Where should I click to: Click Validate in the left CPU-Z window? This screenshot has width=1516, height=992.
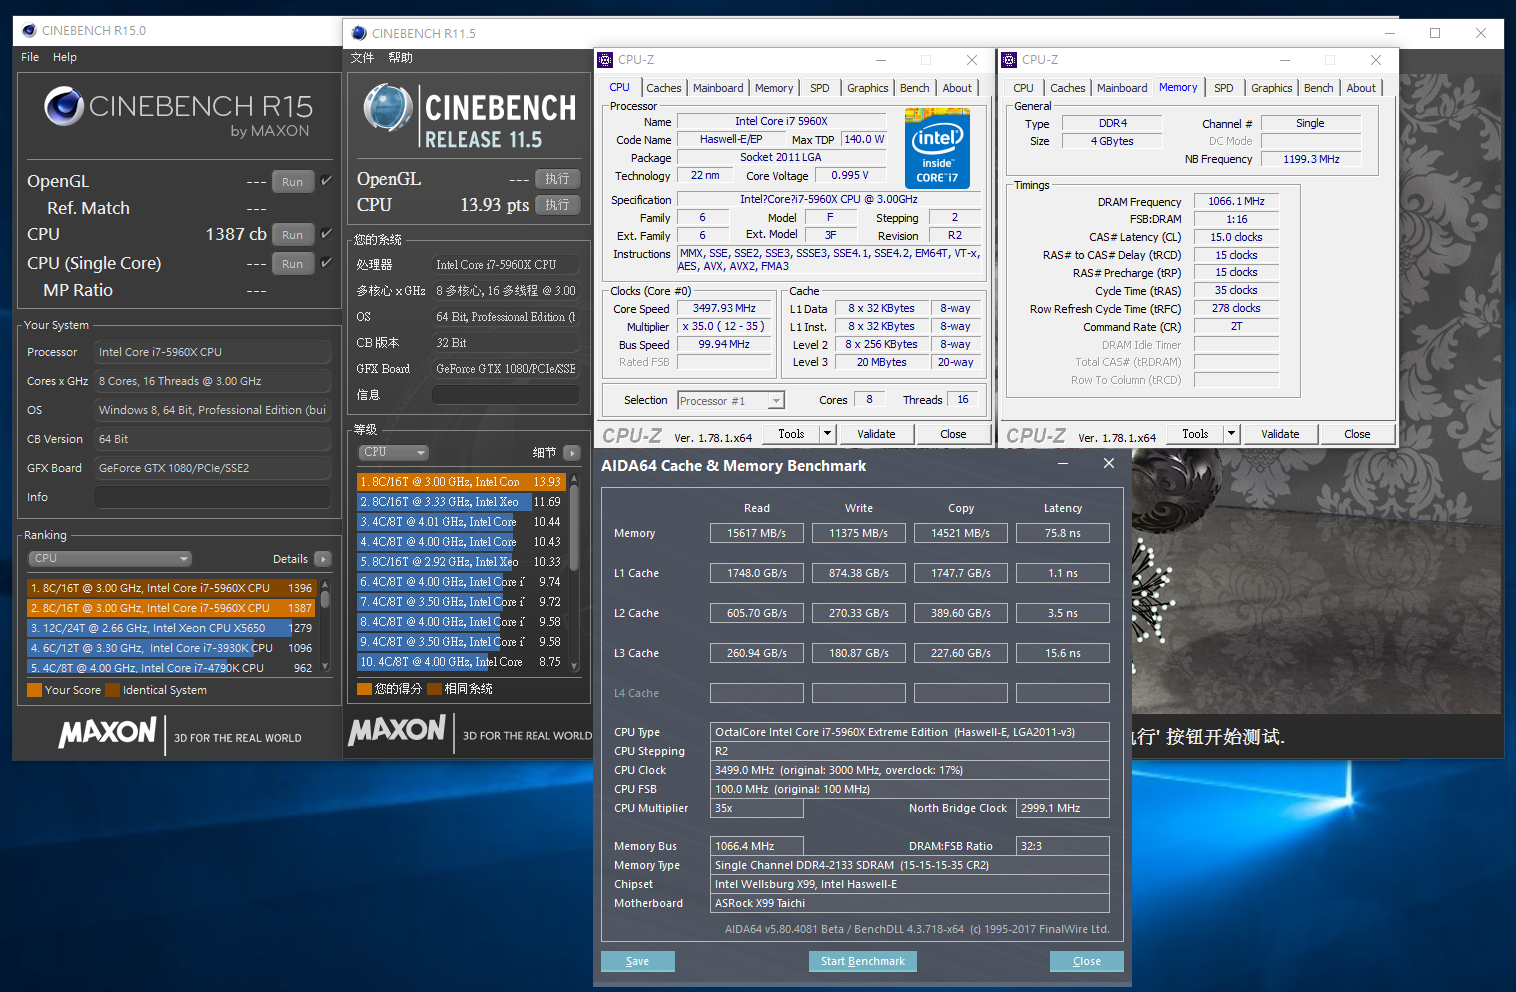[x=876, y=434]
